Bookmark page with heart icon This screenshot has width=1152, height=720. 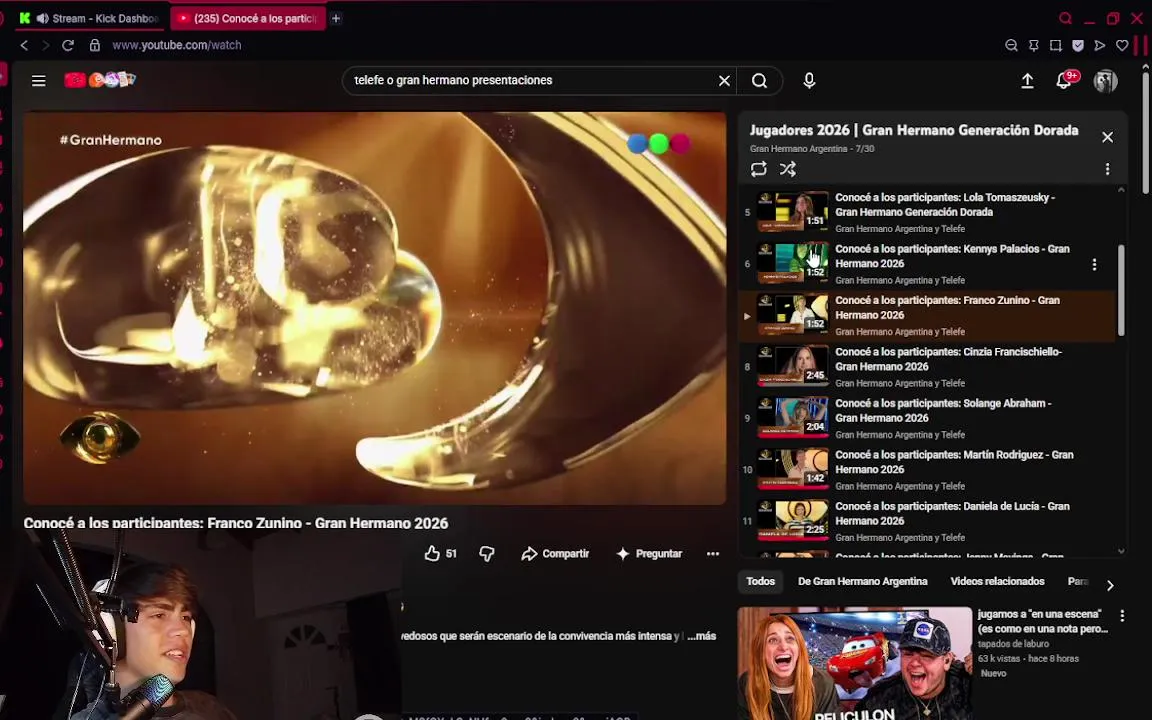(1122, 46)
